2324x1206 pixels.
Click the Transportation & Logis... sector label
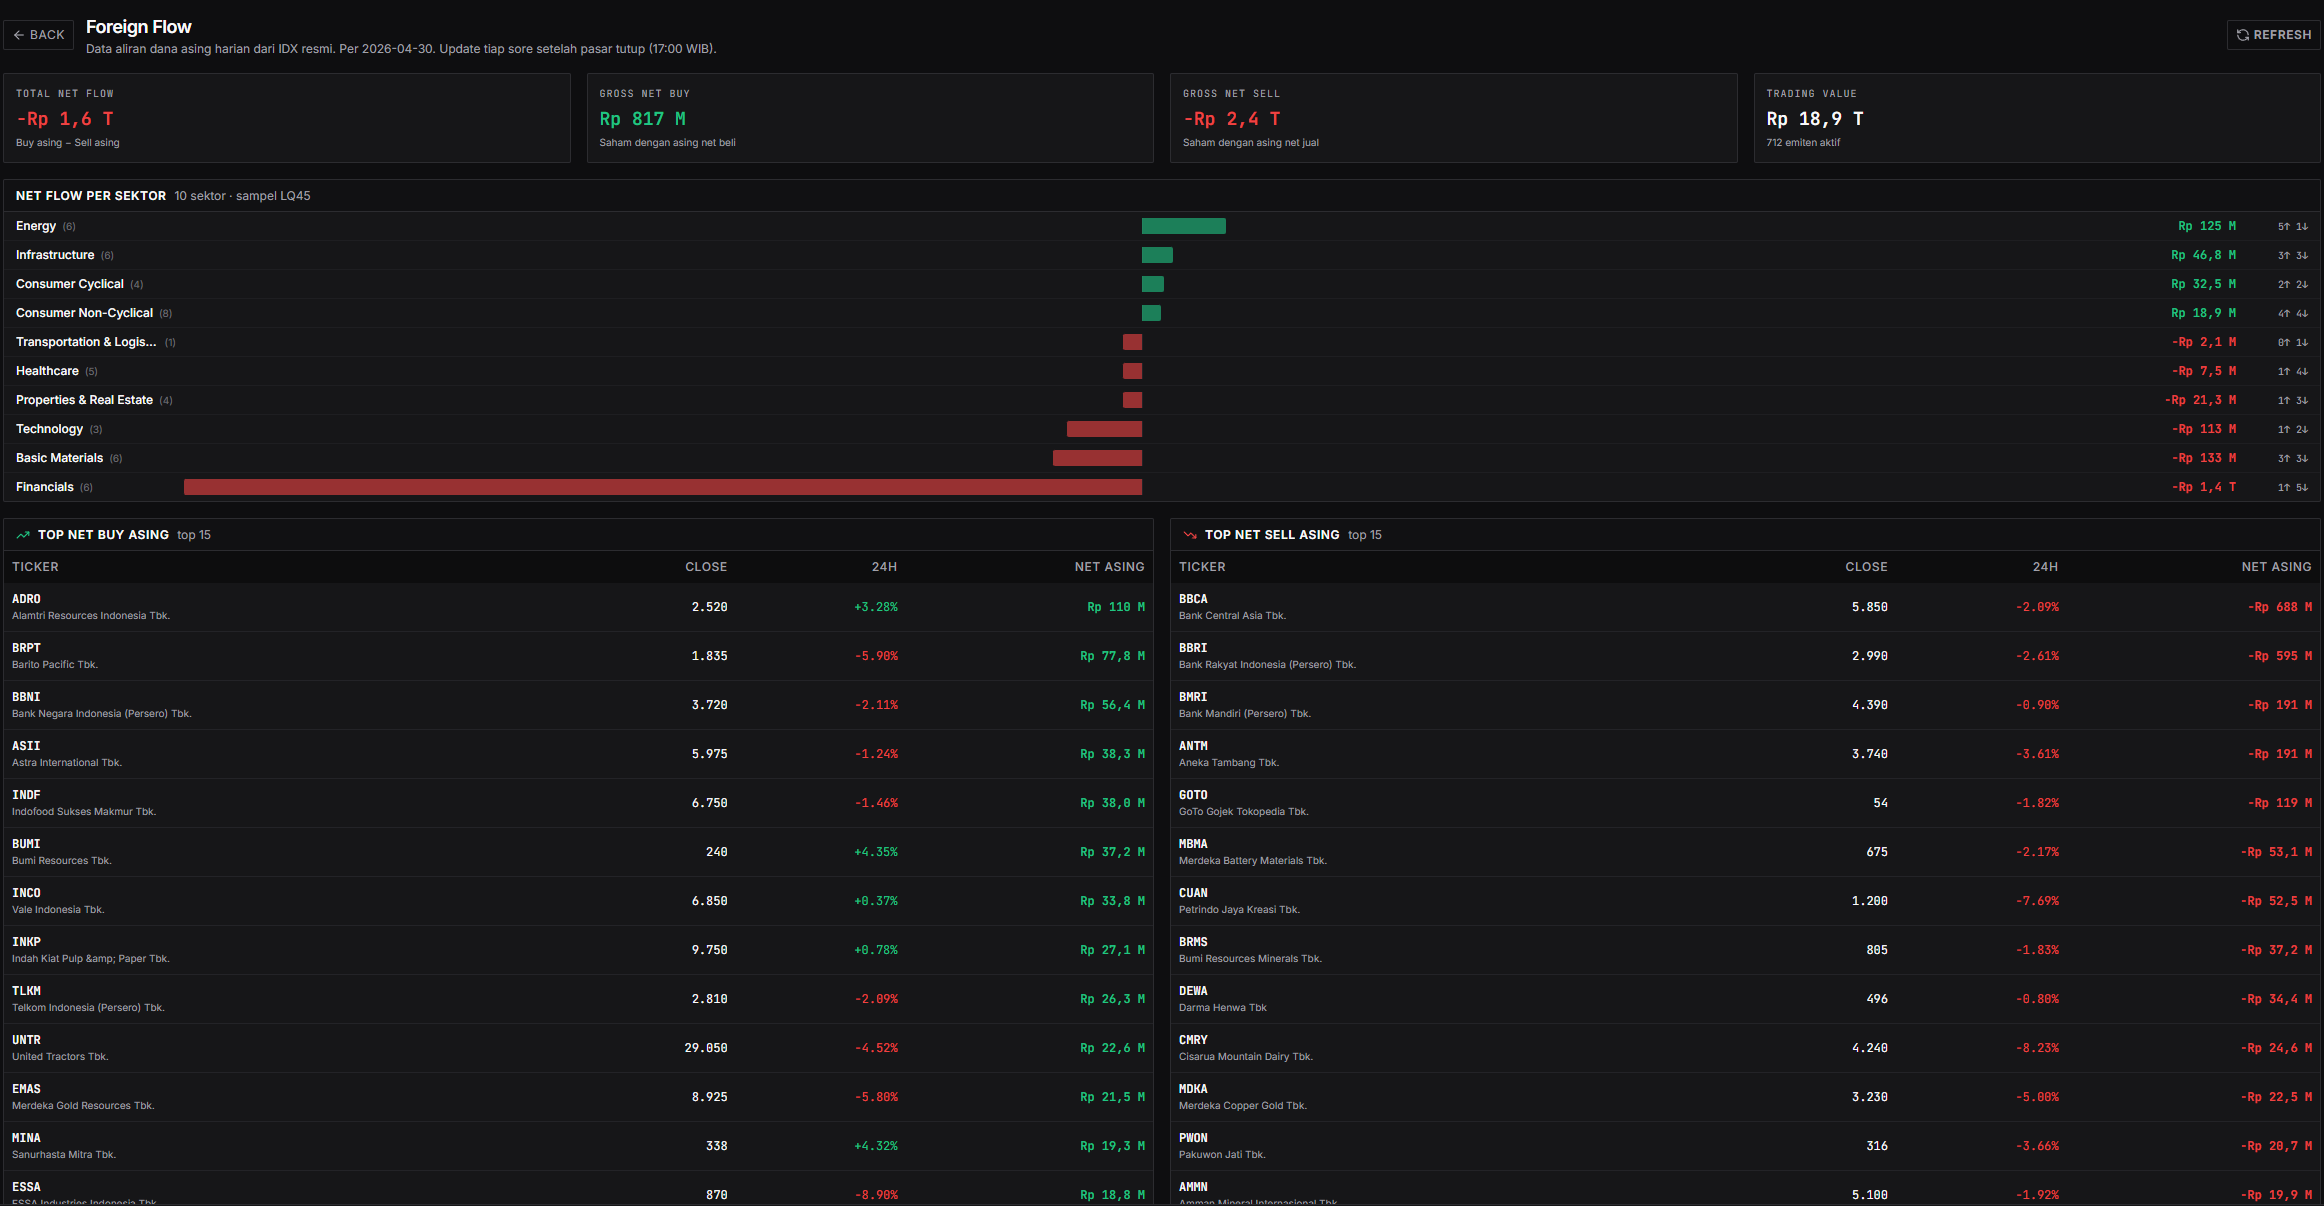[x=86, y=342]
